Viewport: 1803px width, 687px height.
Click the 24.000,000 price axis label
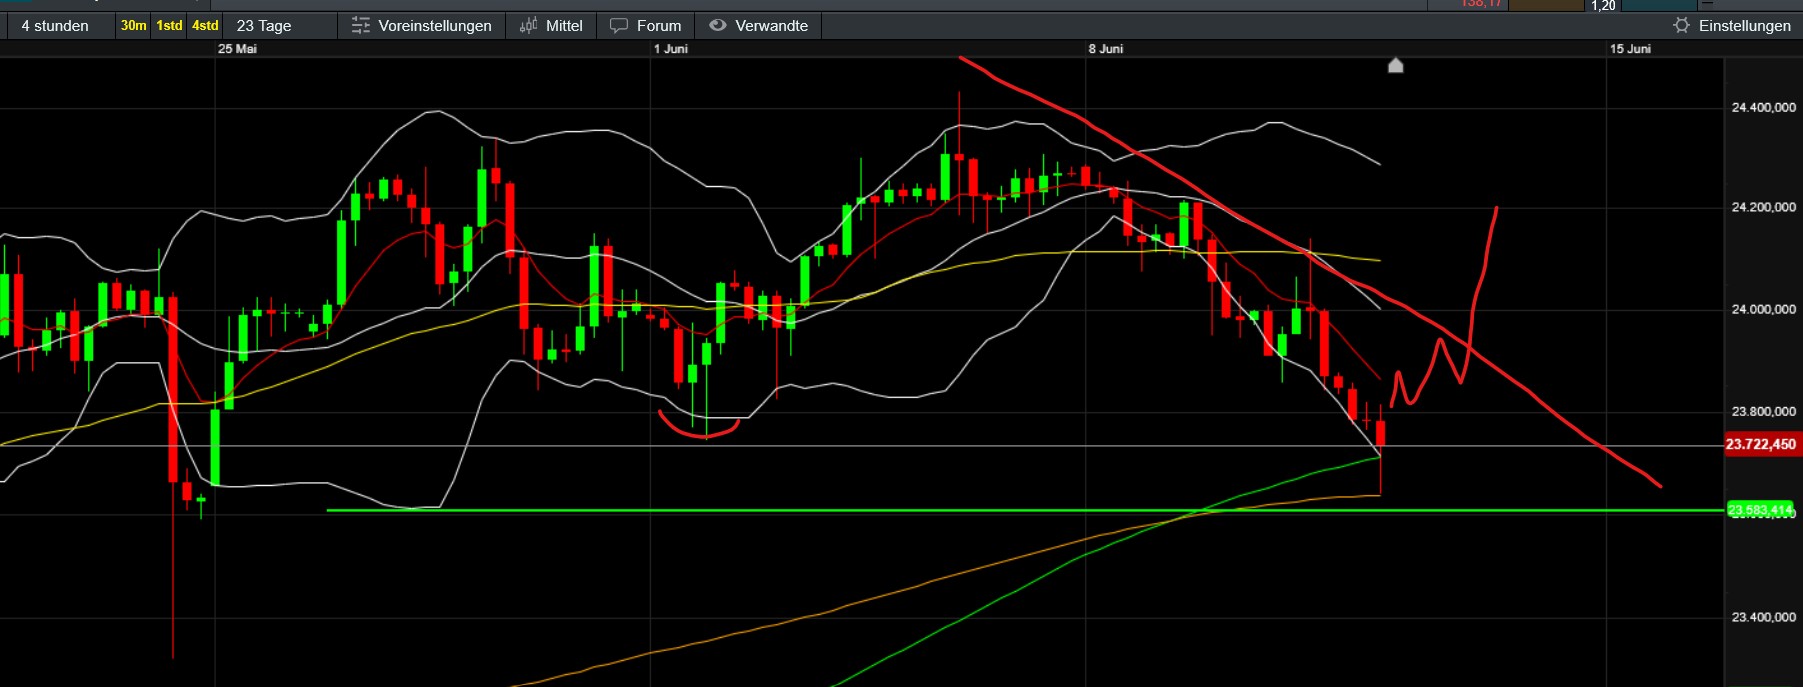point(1764,309)
